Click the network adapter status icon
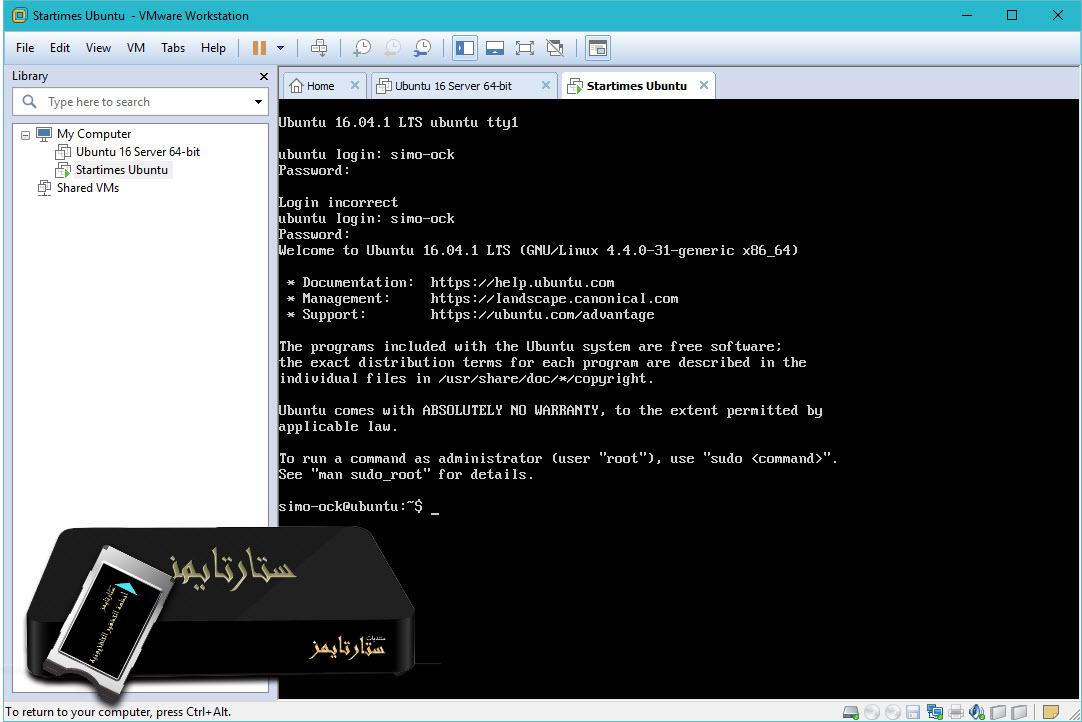Screen dimensions: 1082x722 [x=934, y=713]
